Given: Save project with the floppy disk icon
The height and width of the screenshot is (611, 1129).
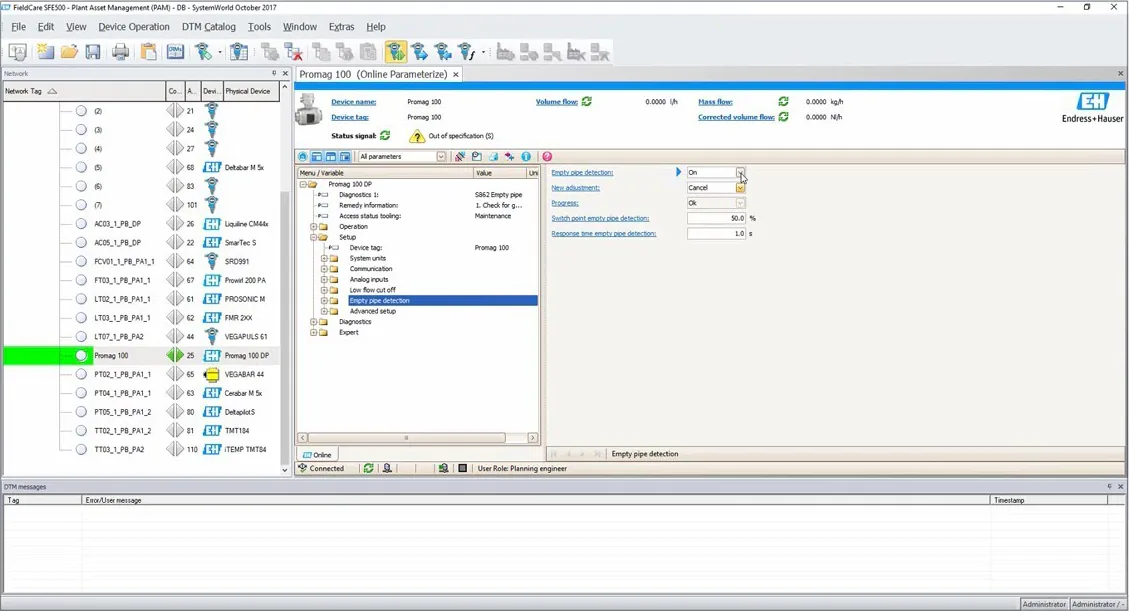Looking at the screenshot, I should (x=93, y=52).
